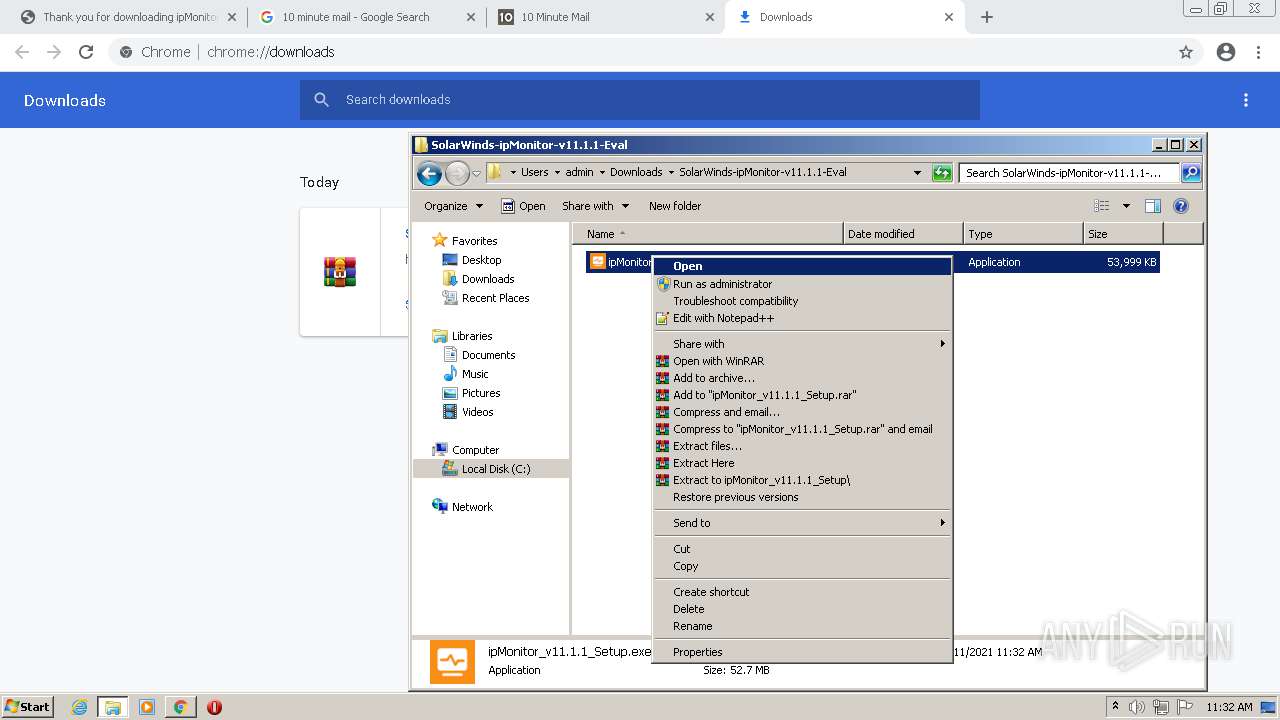
Task: Switch to the Google Search tab
Action: coord(366,17)
